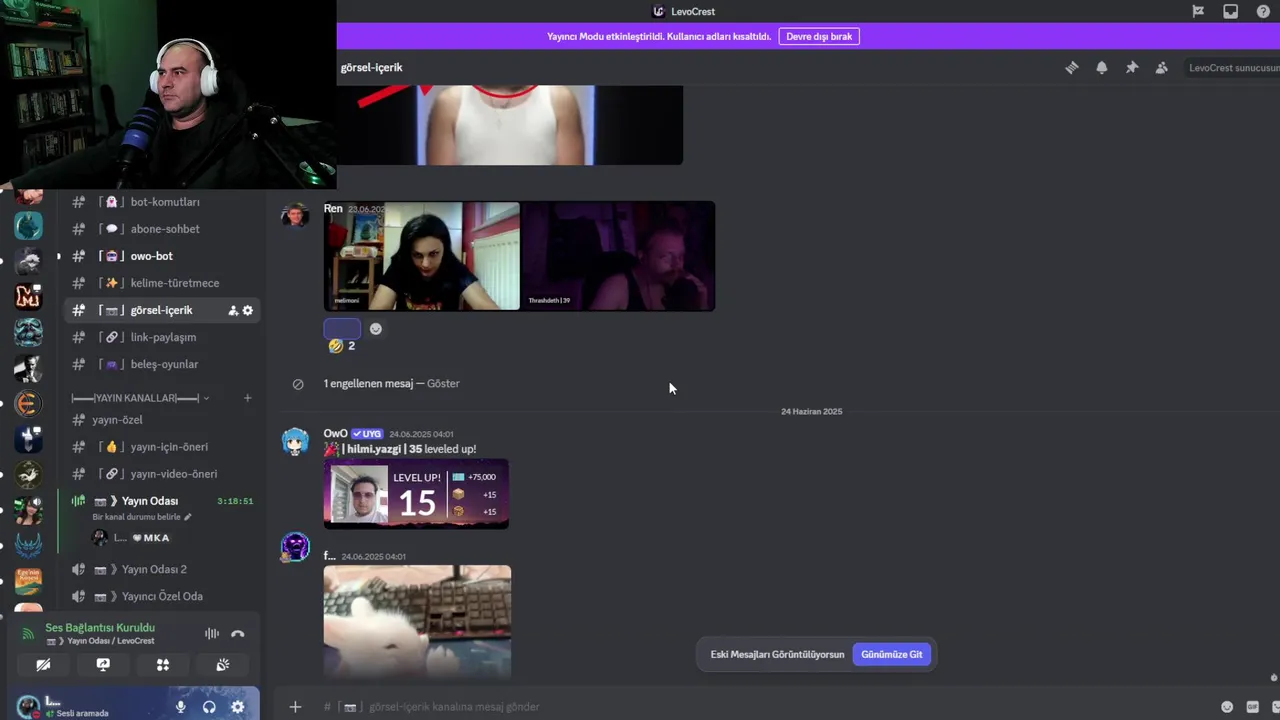Create invite icon on görsel-içerik channel
The height and width of the screenshot is (720, 1280).
point(233,311)
